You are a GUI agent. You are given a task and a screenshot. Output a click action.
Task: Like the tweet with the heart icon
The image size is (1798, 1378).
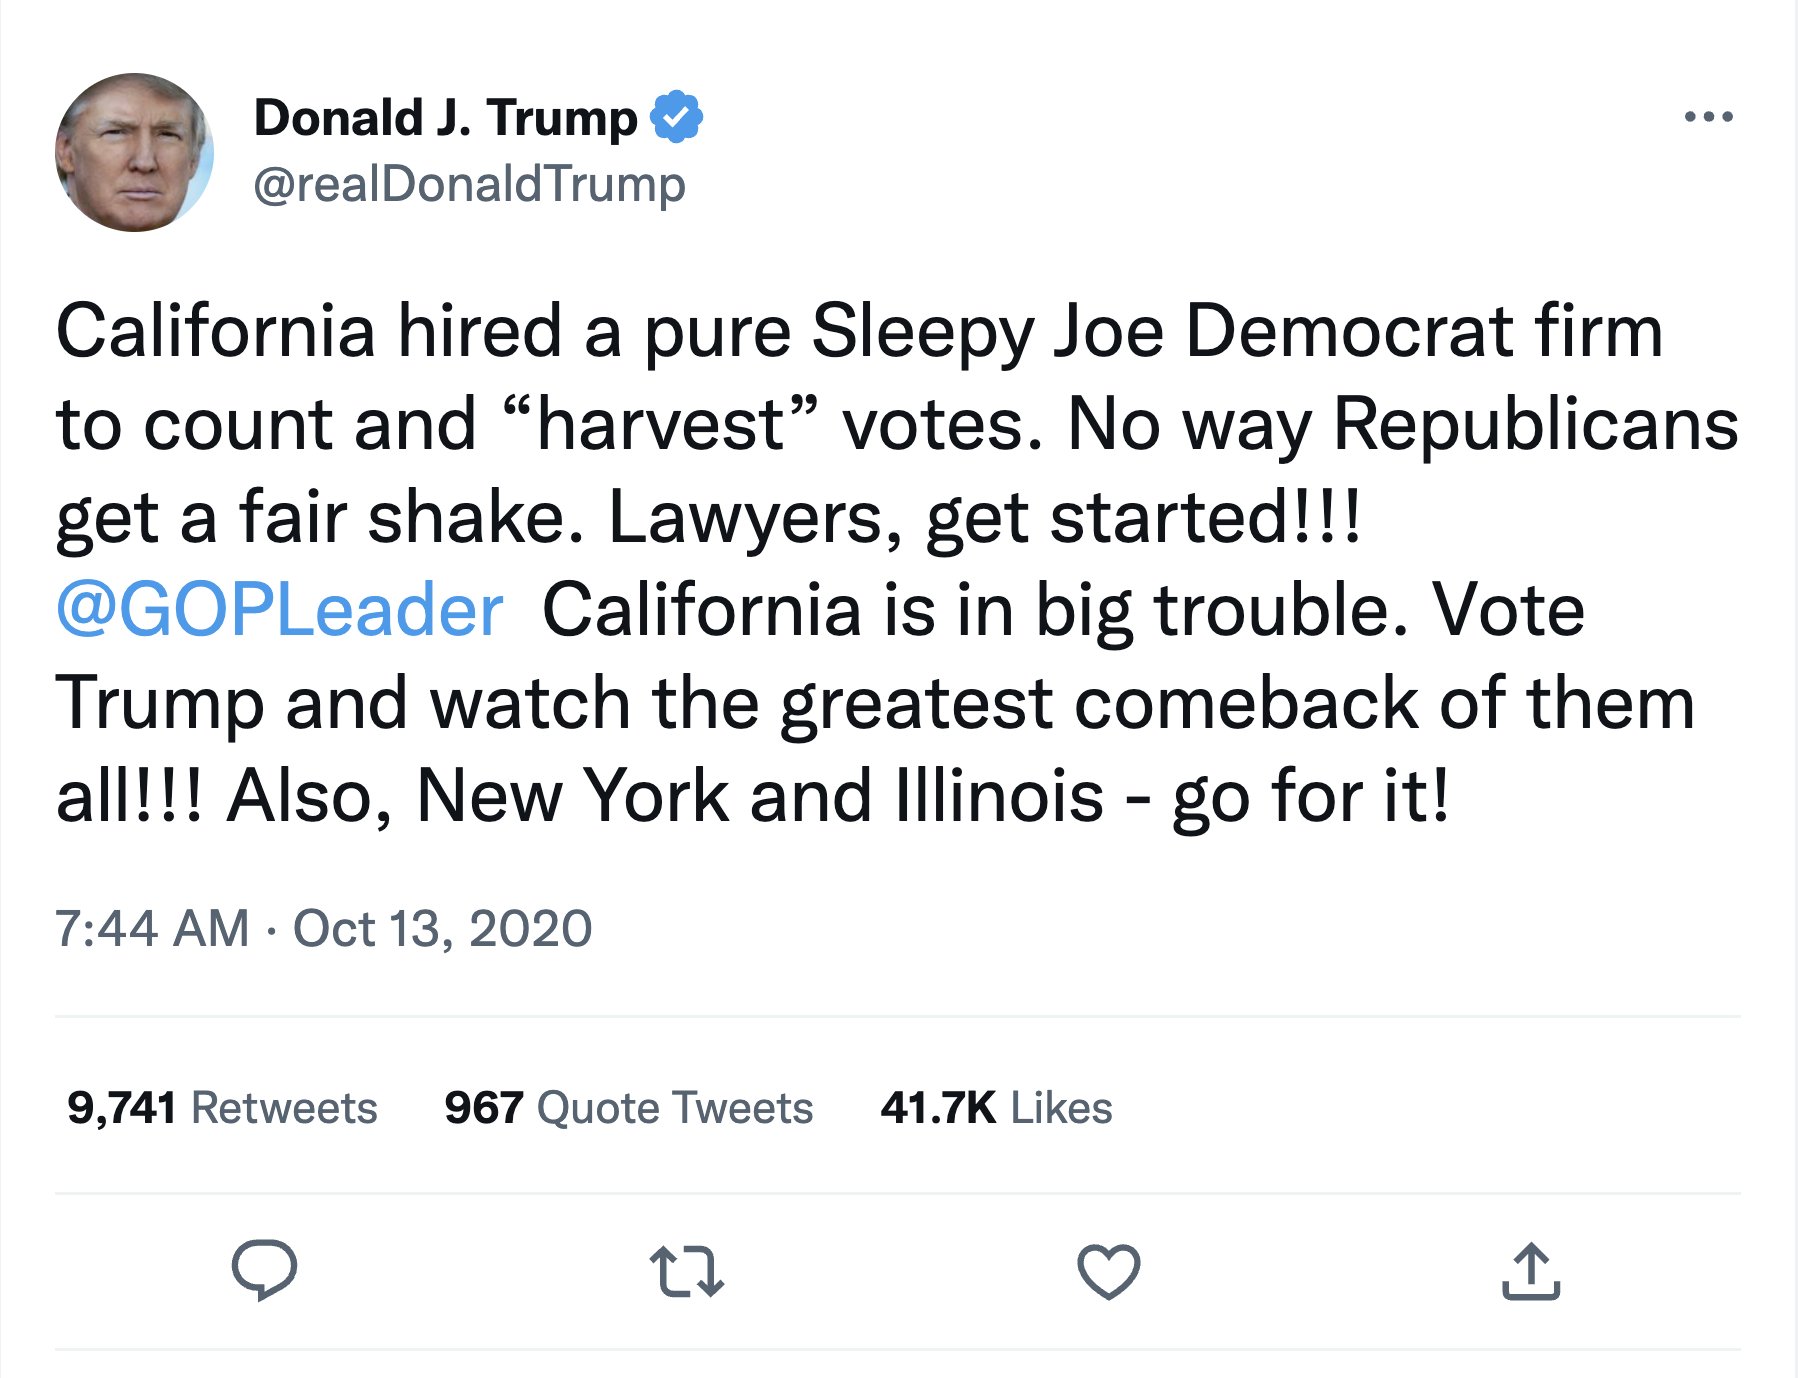(x=1108, y=1271)
